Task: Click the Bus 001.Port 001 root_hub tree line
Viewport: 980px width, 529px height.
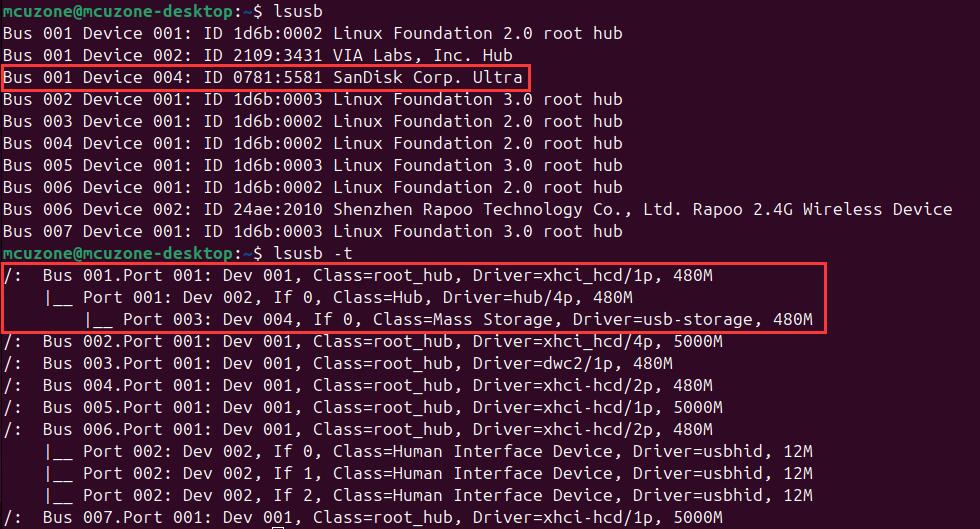Action: pyautogui.click(x=358, y=275)
